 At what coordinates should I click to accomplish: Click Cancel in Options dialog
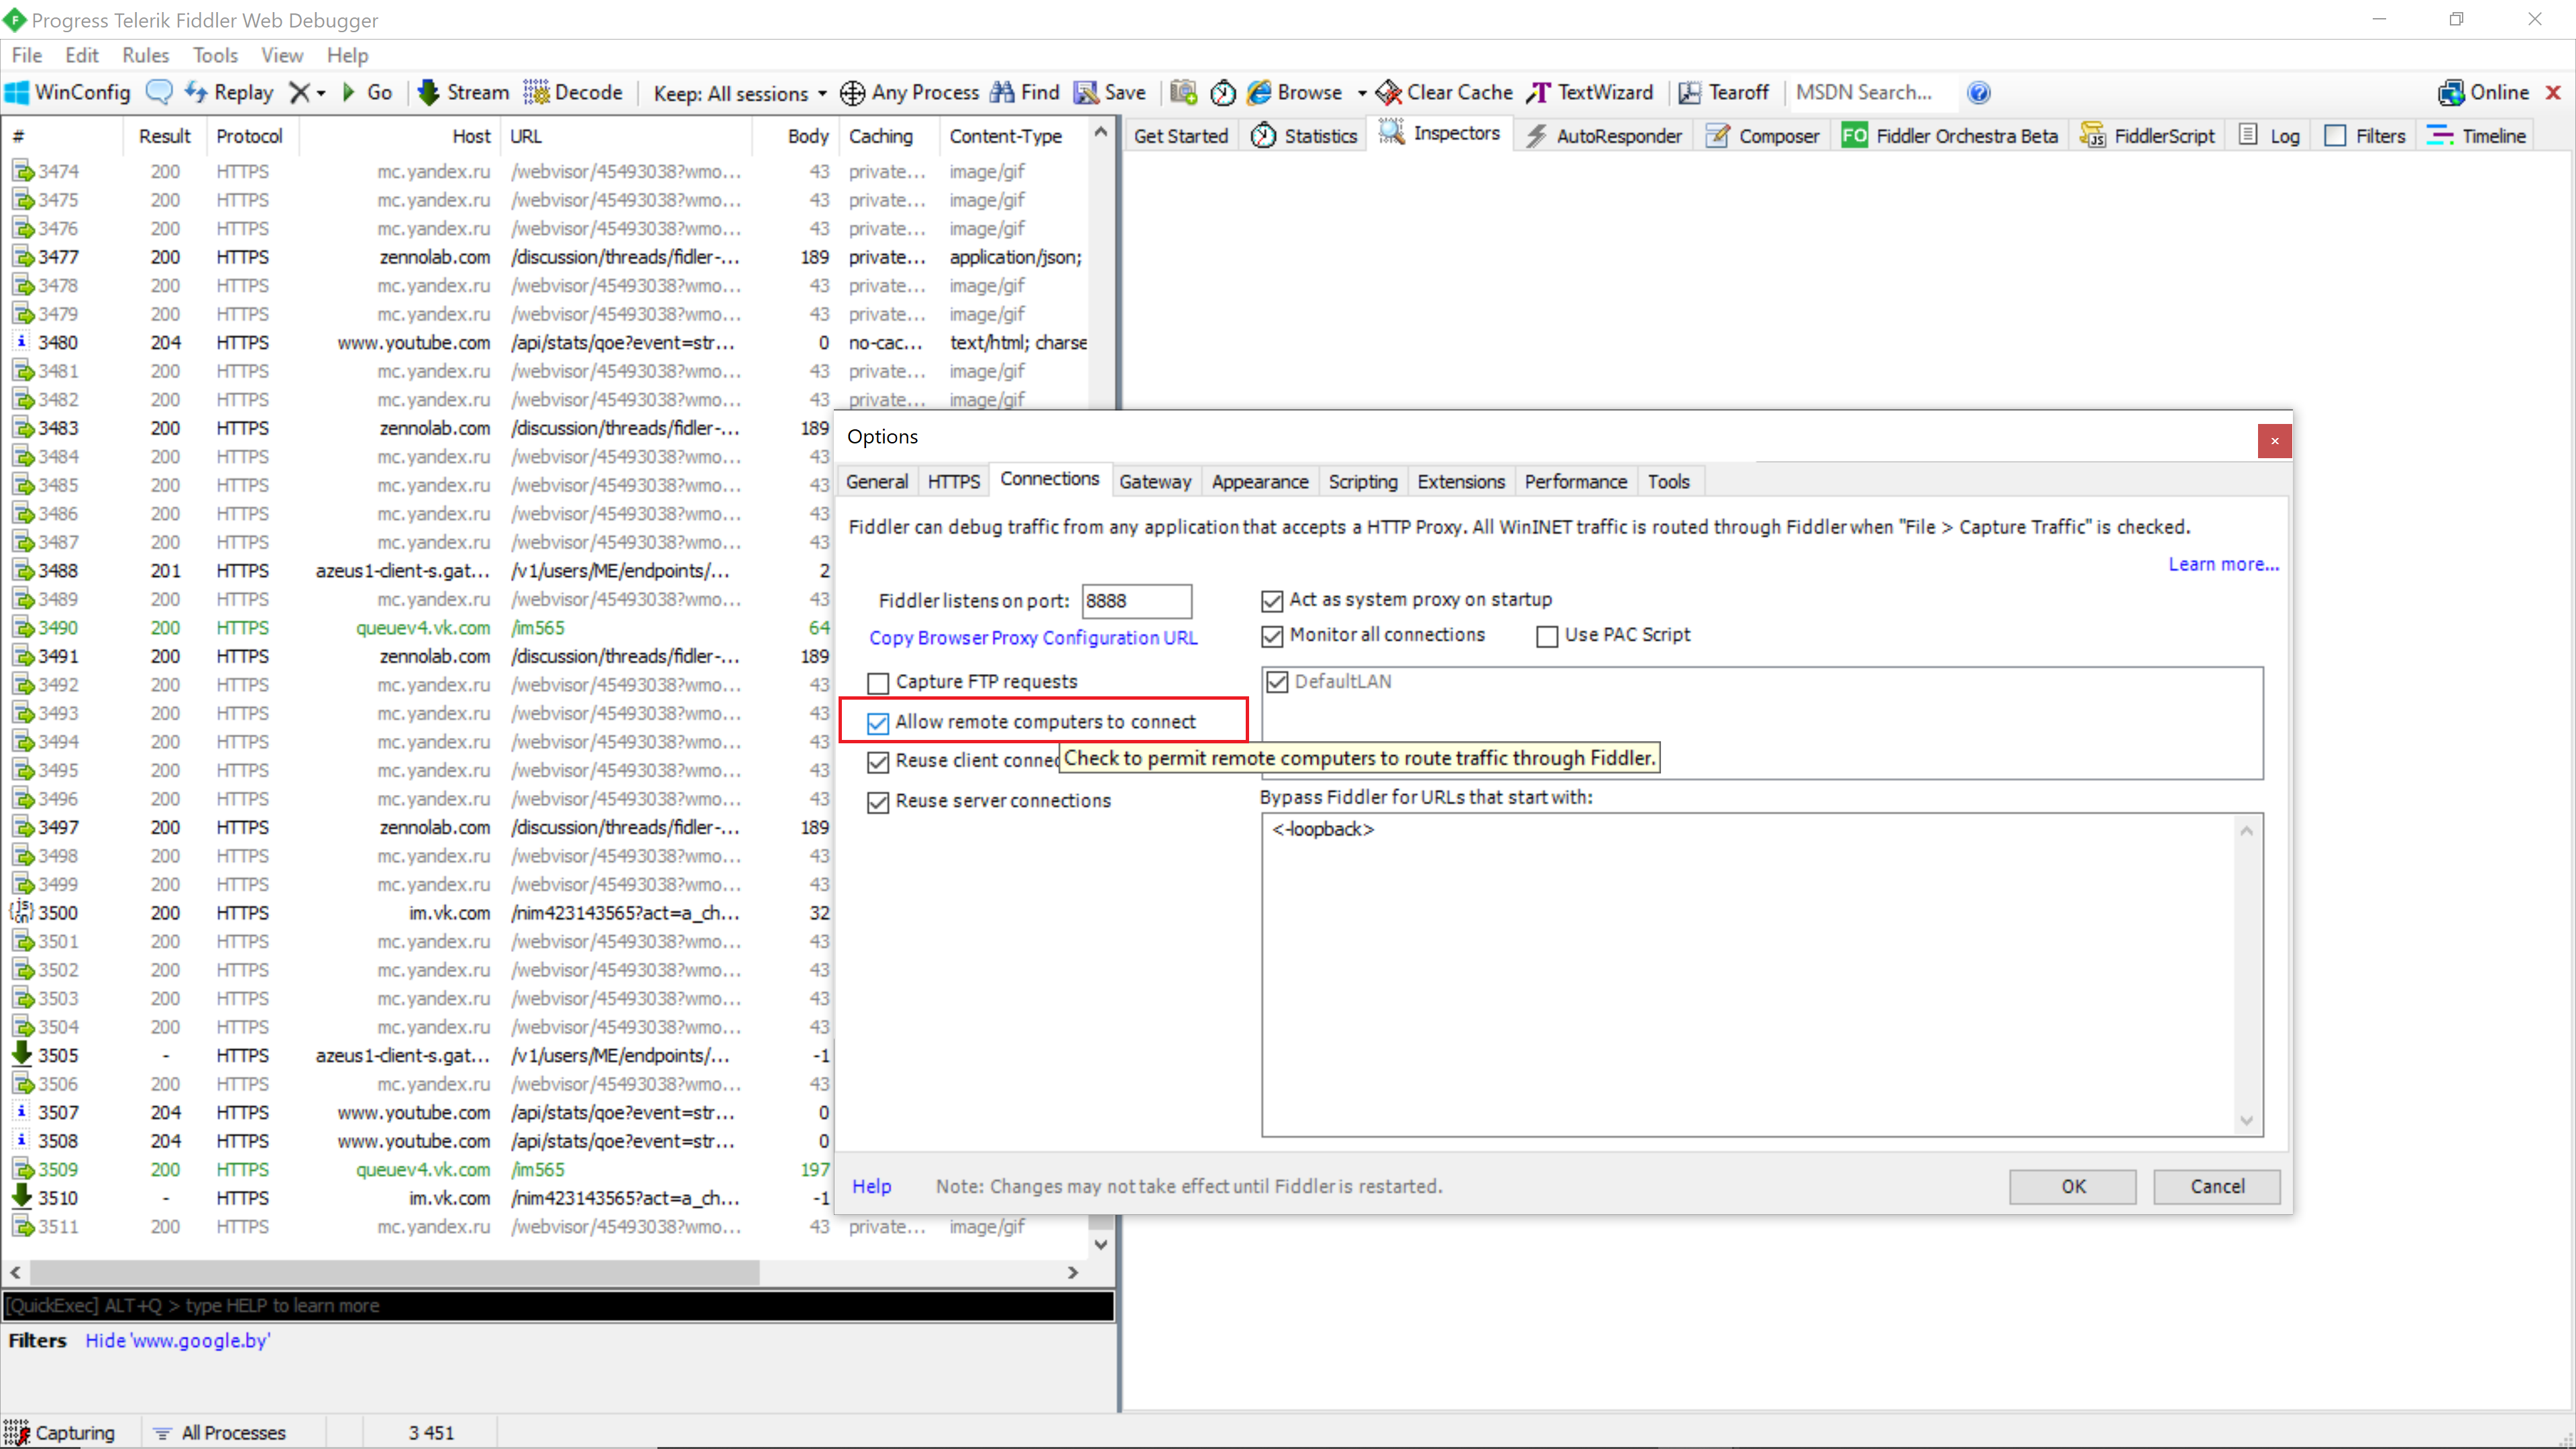point(2217,1186)
